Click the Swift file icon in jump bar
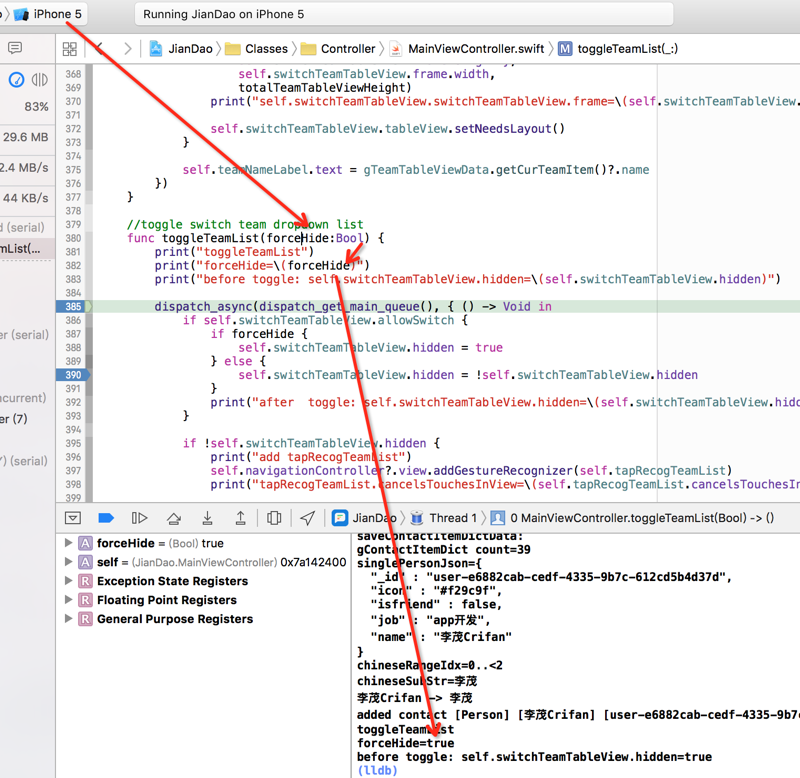The image size is (800, 778). point(396,49)
